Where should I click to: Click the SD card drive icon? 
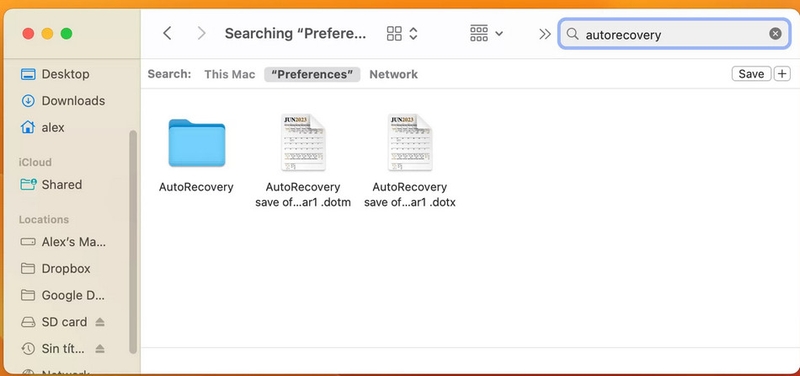click(x=28, y=322)
